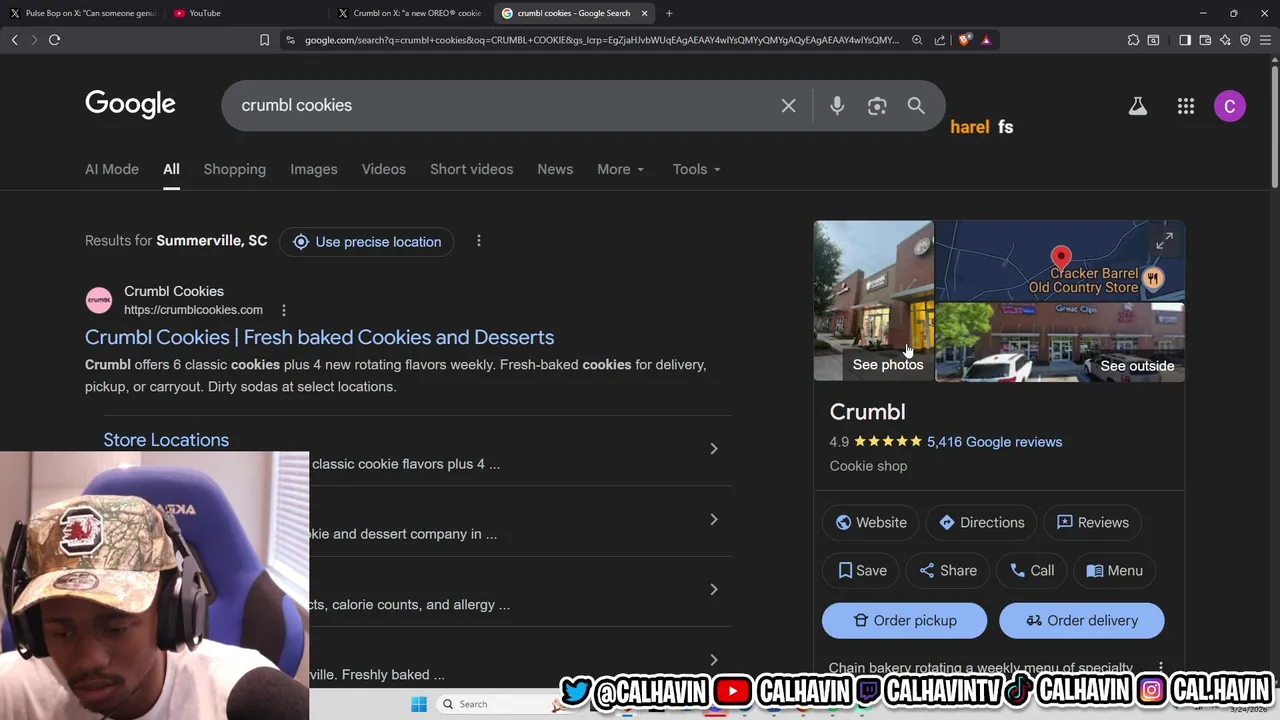This screenshot has height=720, width=1280.
Task: Open Crumbl Cookies Fresh baked Cookies link
Action: 319,337
